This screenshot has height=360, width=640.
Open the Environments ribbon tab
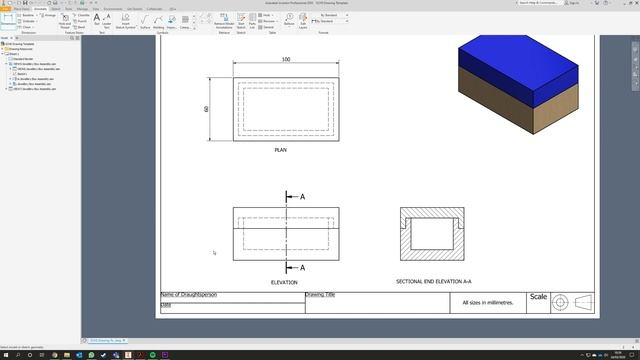113,9
